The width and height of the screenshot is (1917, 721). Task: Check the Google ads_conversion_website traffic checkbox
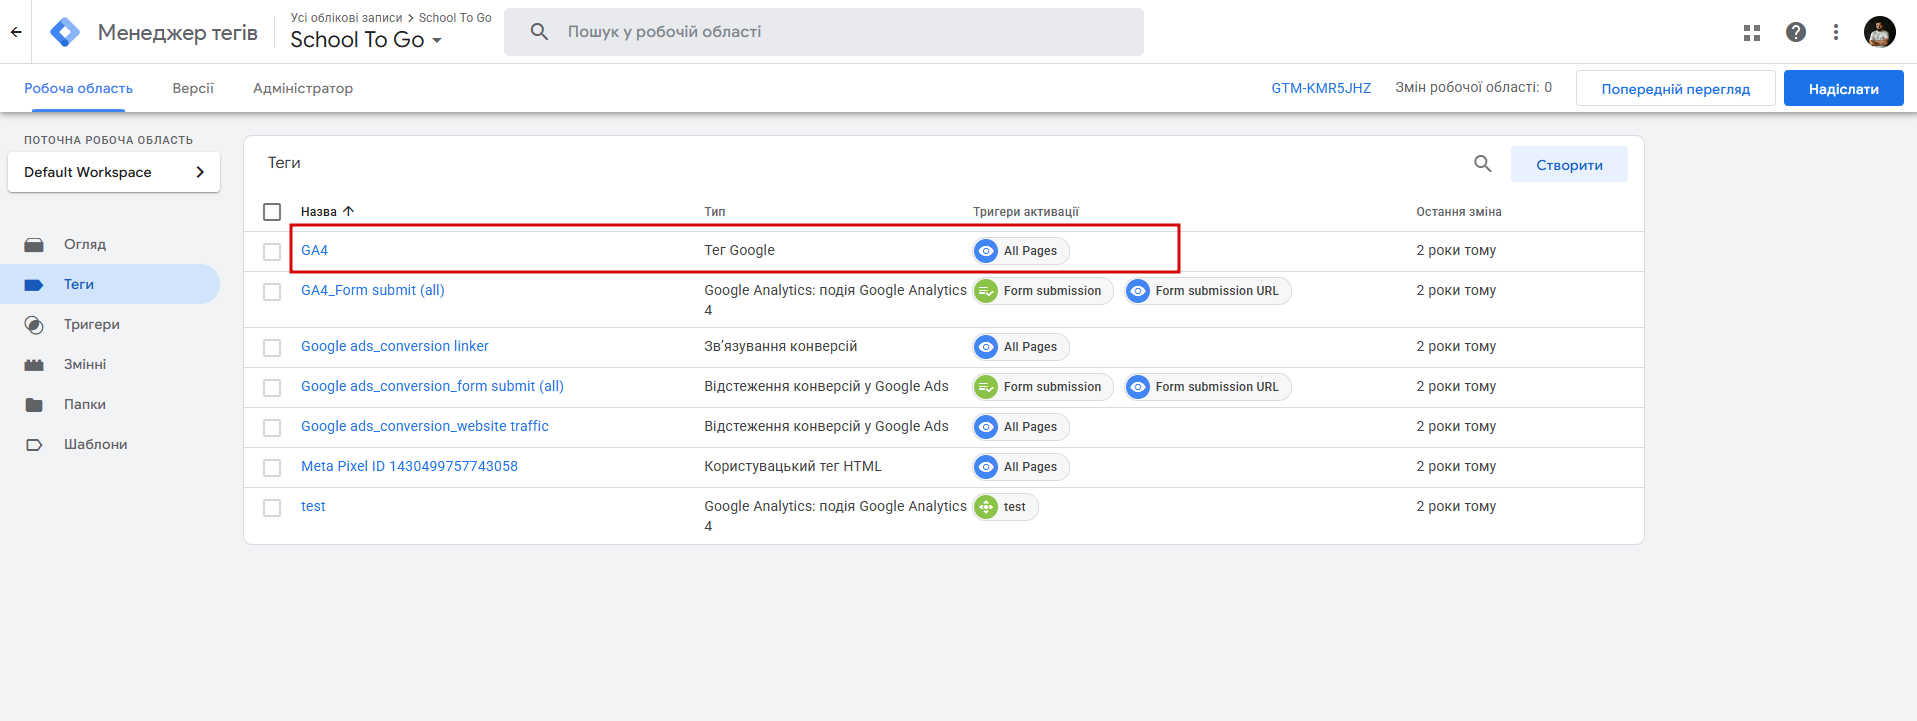point(272,428)
